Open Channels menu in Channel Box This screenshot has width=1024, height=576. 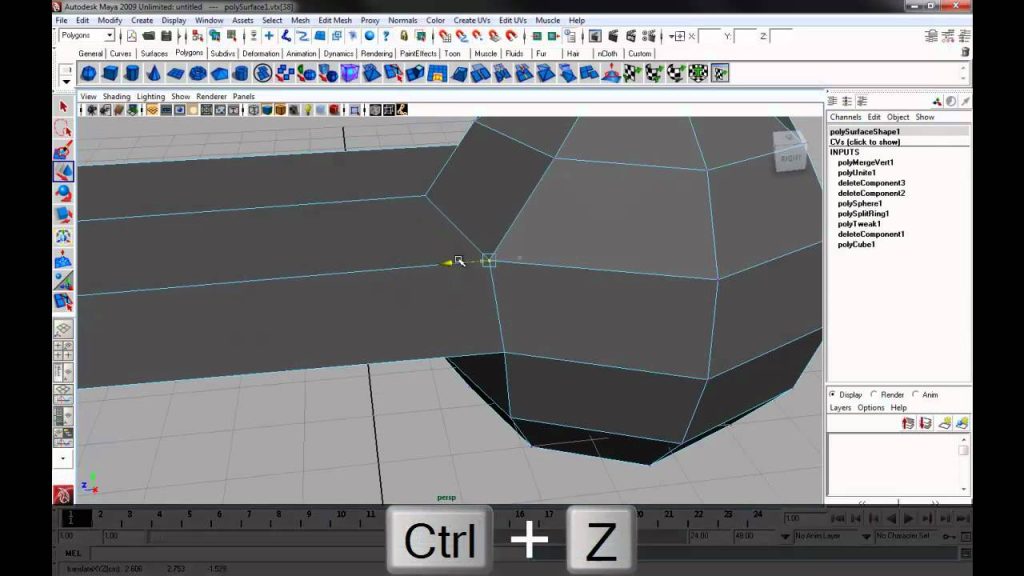coord(845,117)
